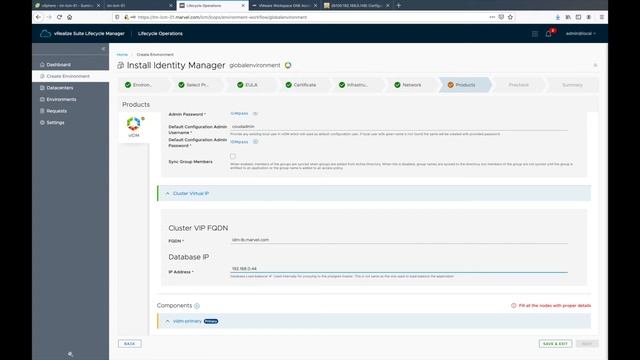This screenshot has height=360, width=640.
Task: Go to the Certificate wizard step
Action: point(304,85)
